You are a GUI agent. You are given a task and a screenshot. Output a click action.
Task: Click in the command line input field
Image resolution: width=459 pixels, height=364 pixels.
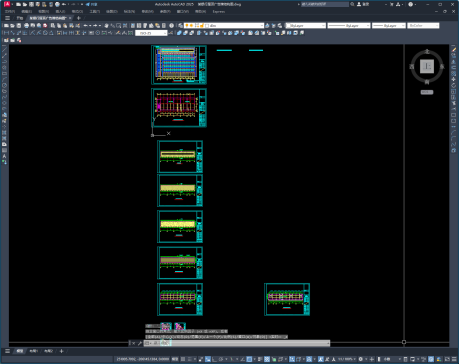(237, 343)
